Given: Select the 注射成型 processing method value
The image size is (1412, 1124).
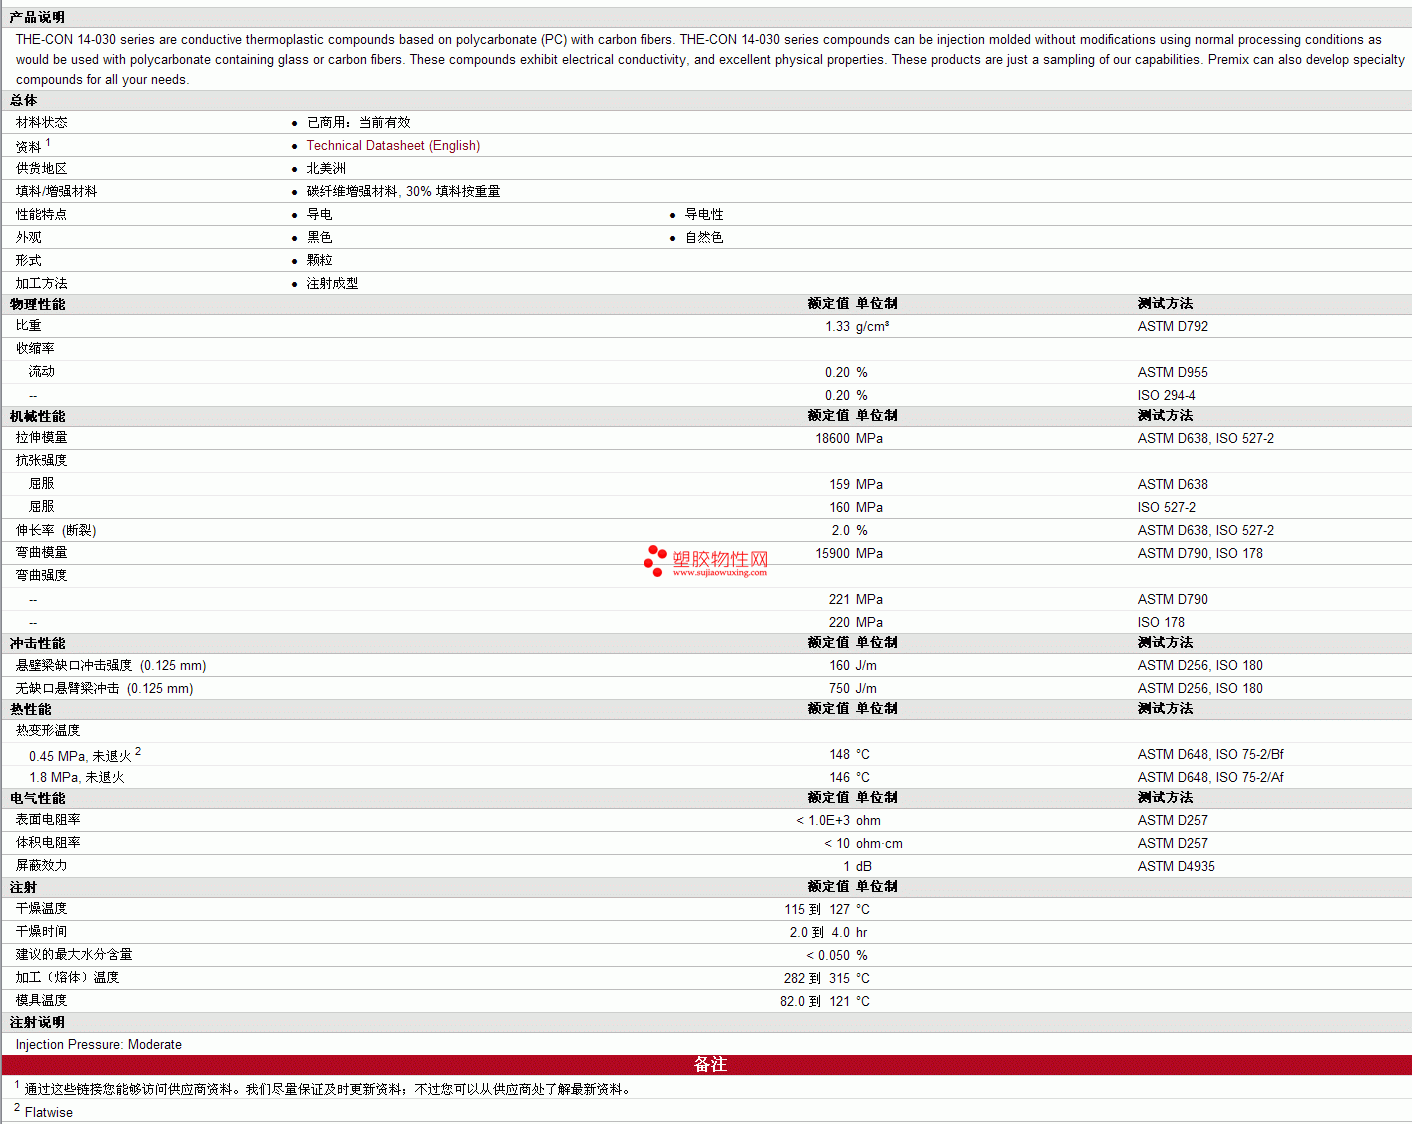Looking at the screenshot, I should [332, 284].
